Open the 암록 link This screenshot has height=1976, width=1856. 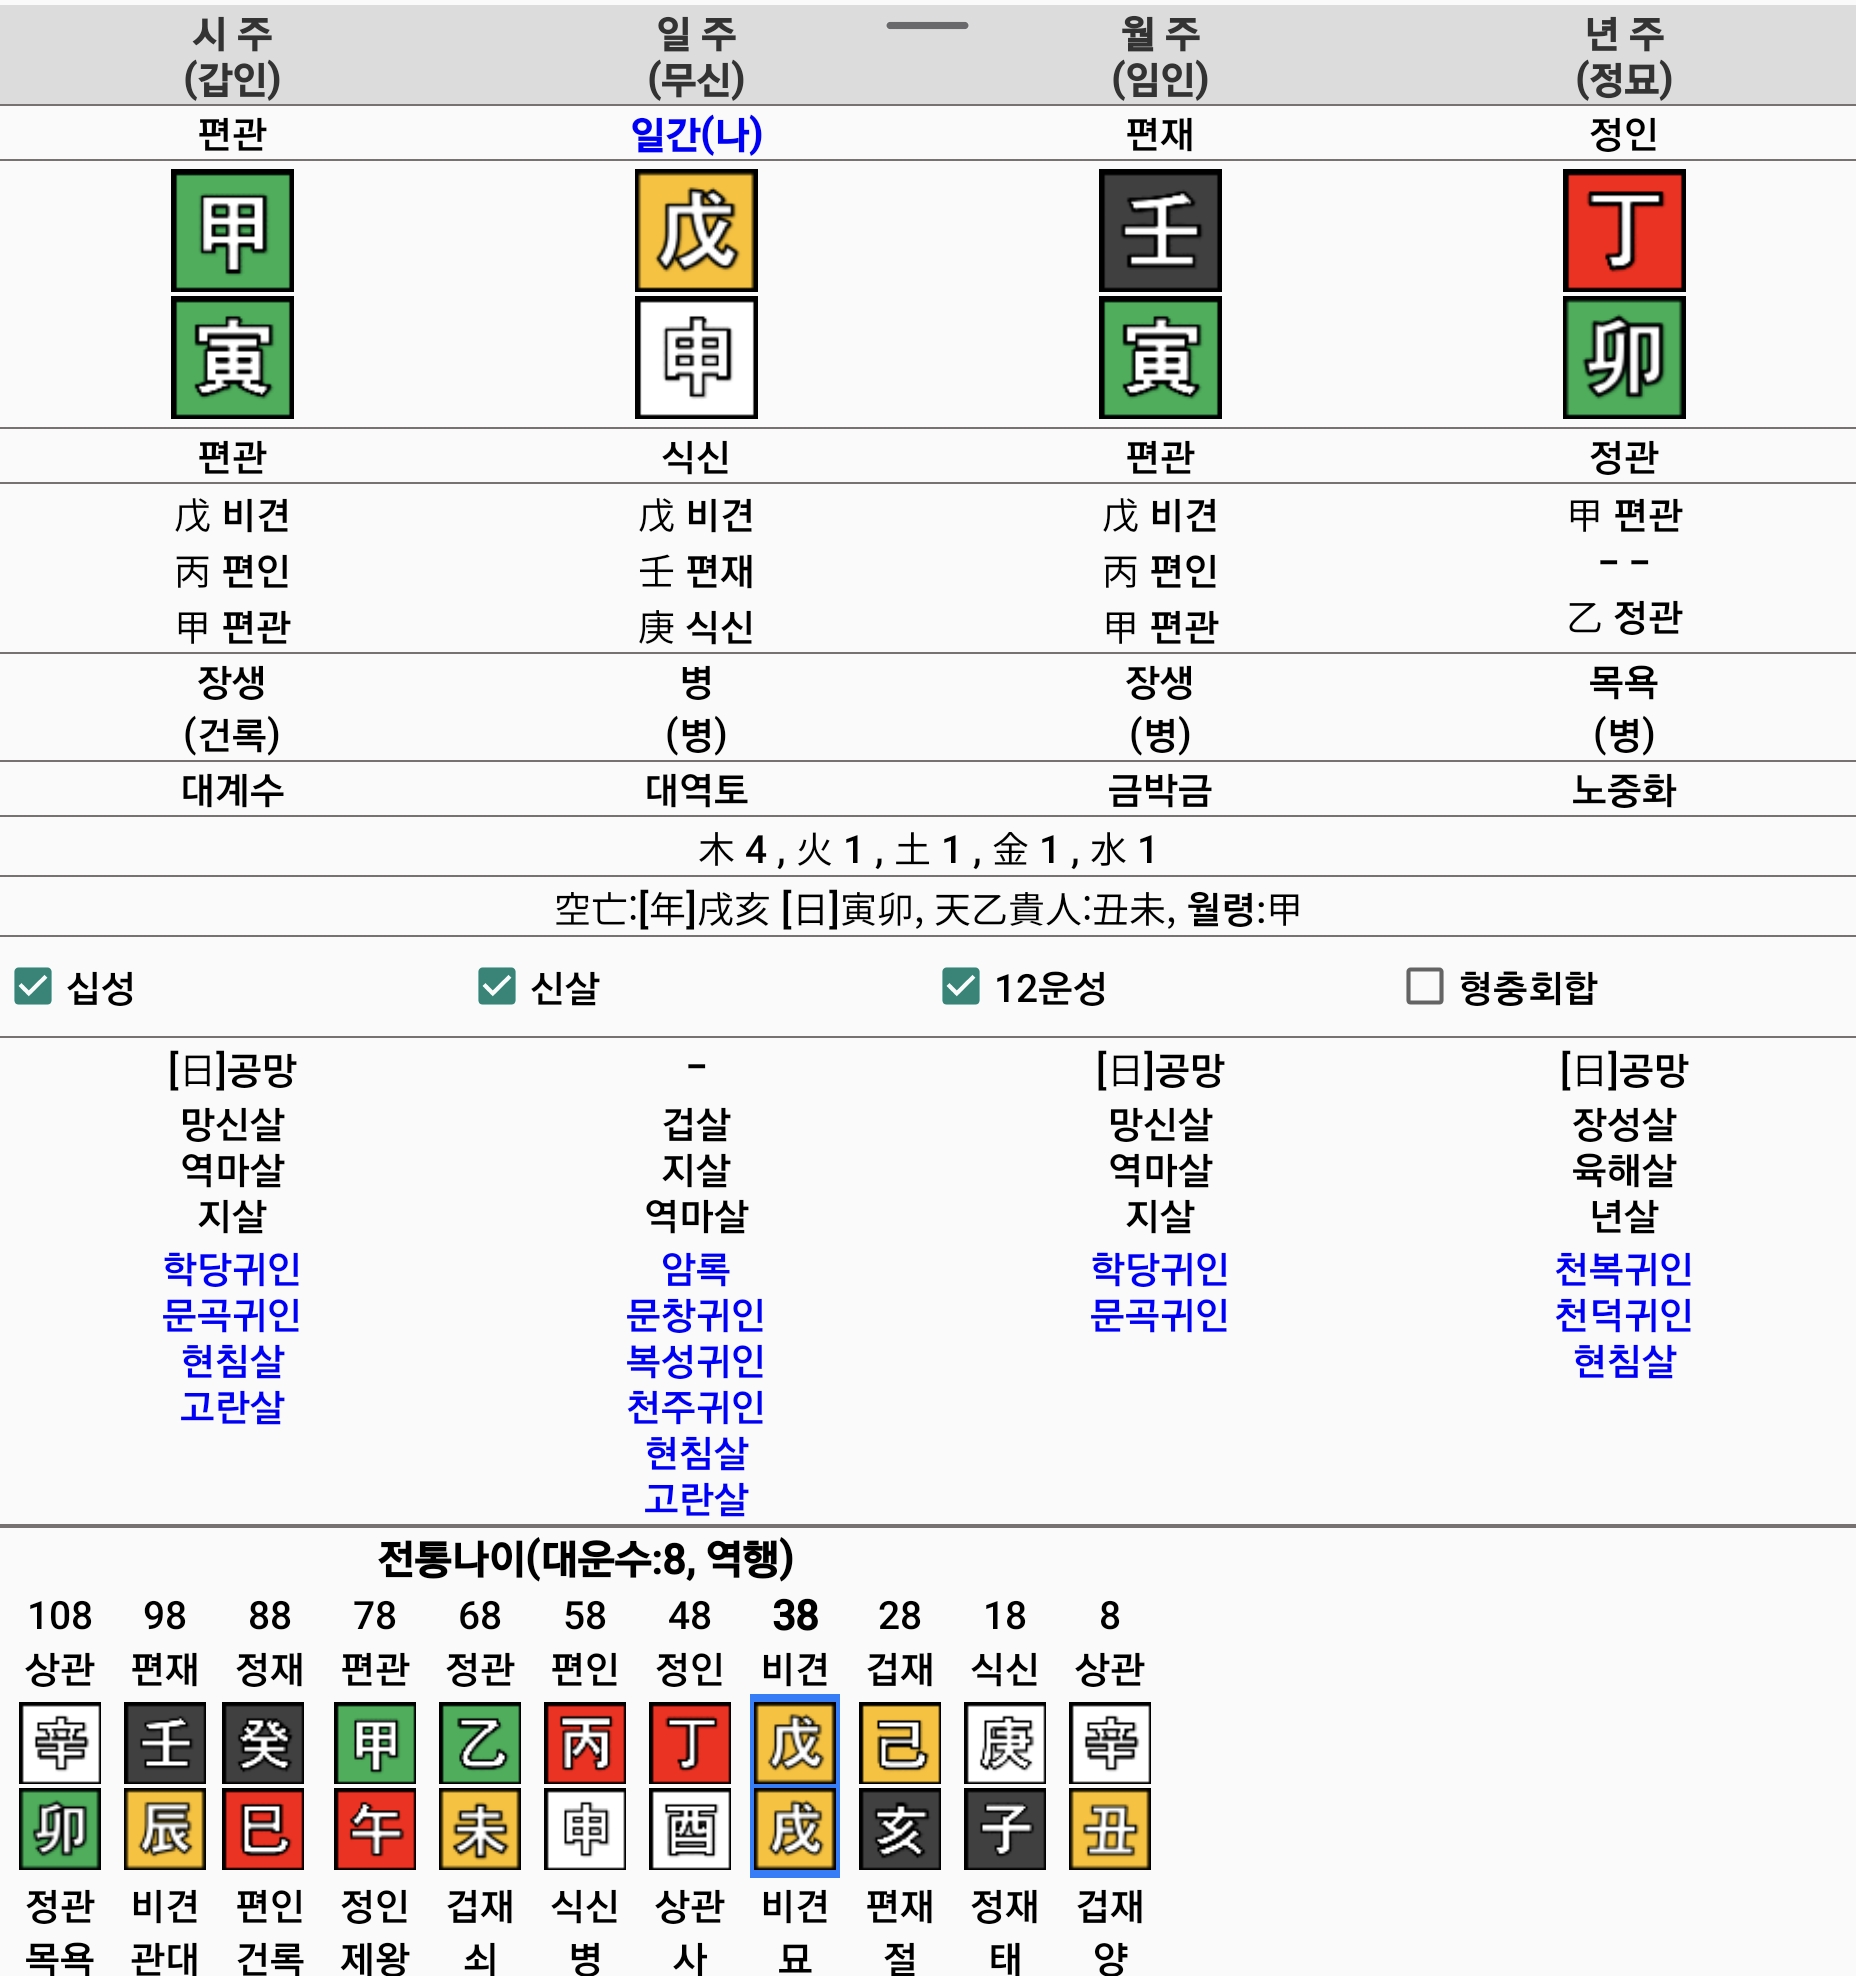pyautogui.click(x=696, y=1268)
